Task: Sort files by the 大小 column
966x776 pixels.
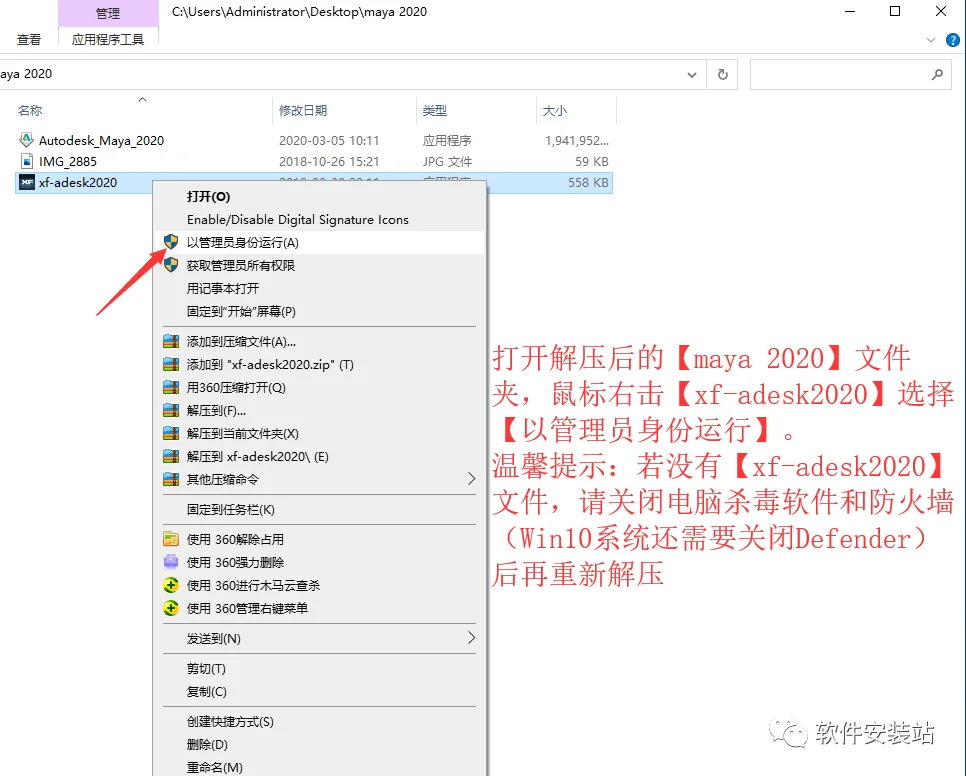Action: [x=554, y=110]
